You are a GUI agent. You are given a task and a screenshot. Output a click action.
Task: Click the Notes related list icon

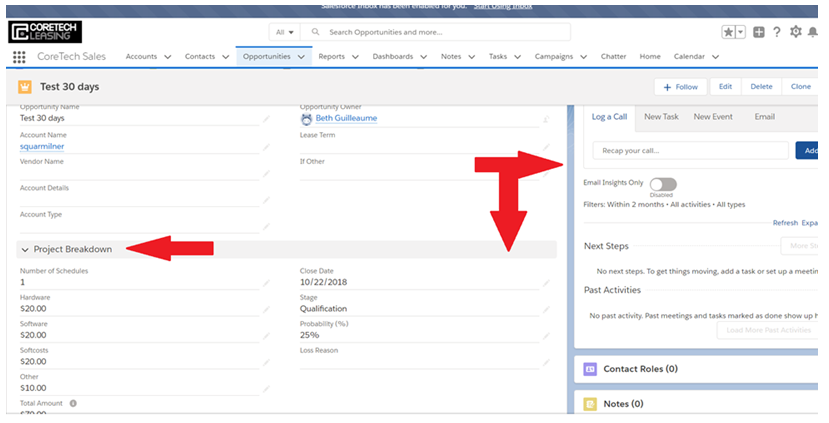point(590,404)
